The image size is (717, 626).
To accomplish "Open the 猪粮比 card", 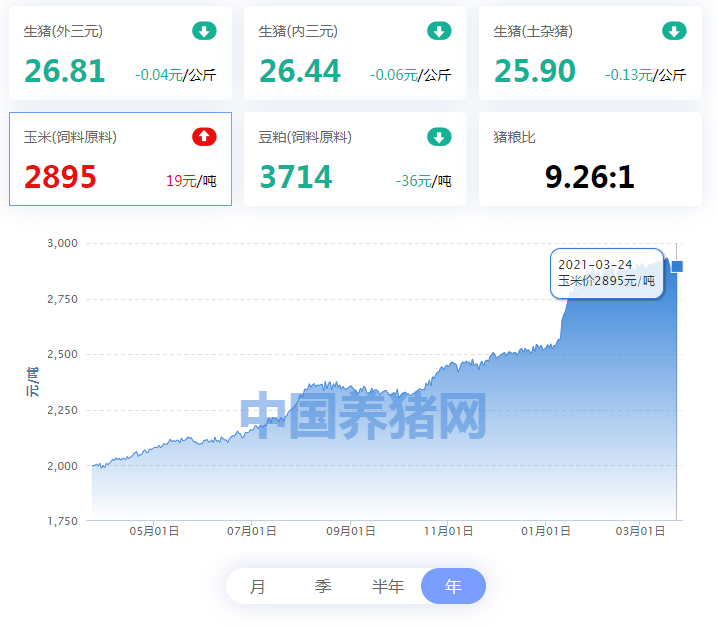I will 590,159.
